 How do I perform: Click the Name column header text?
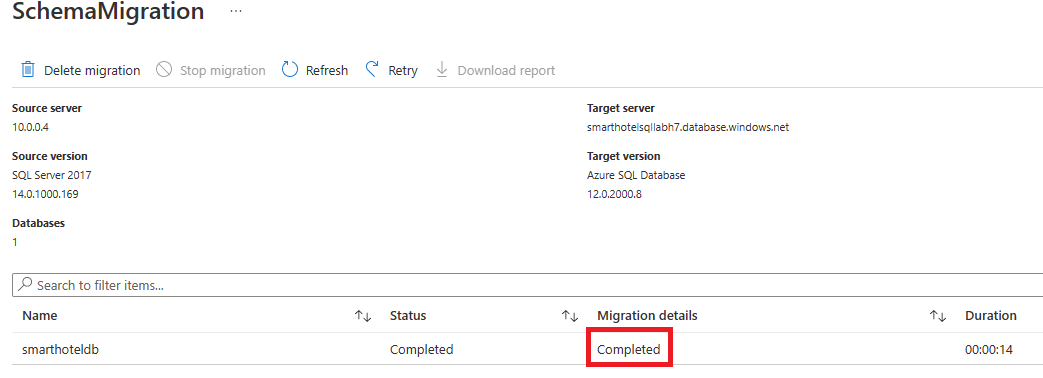click(40, 315)
